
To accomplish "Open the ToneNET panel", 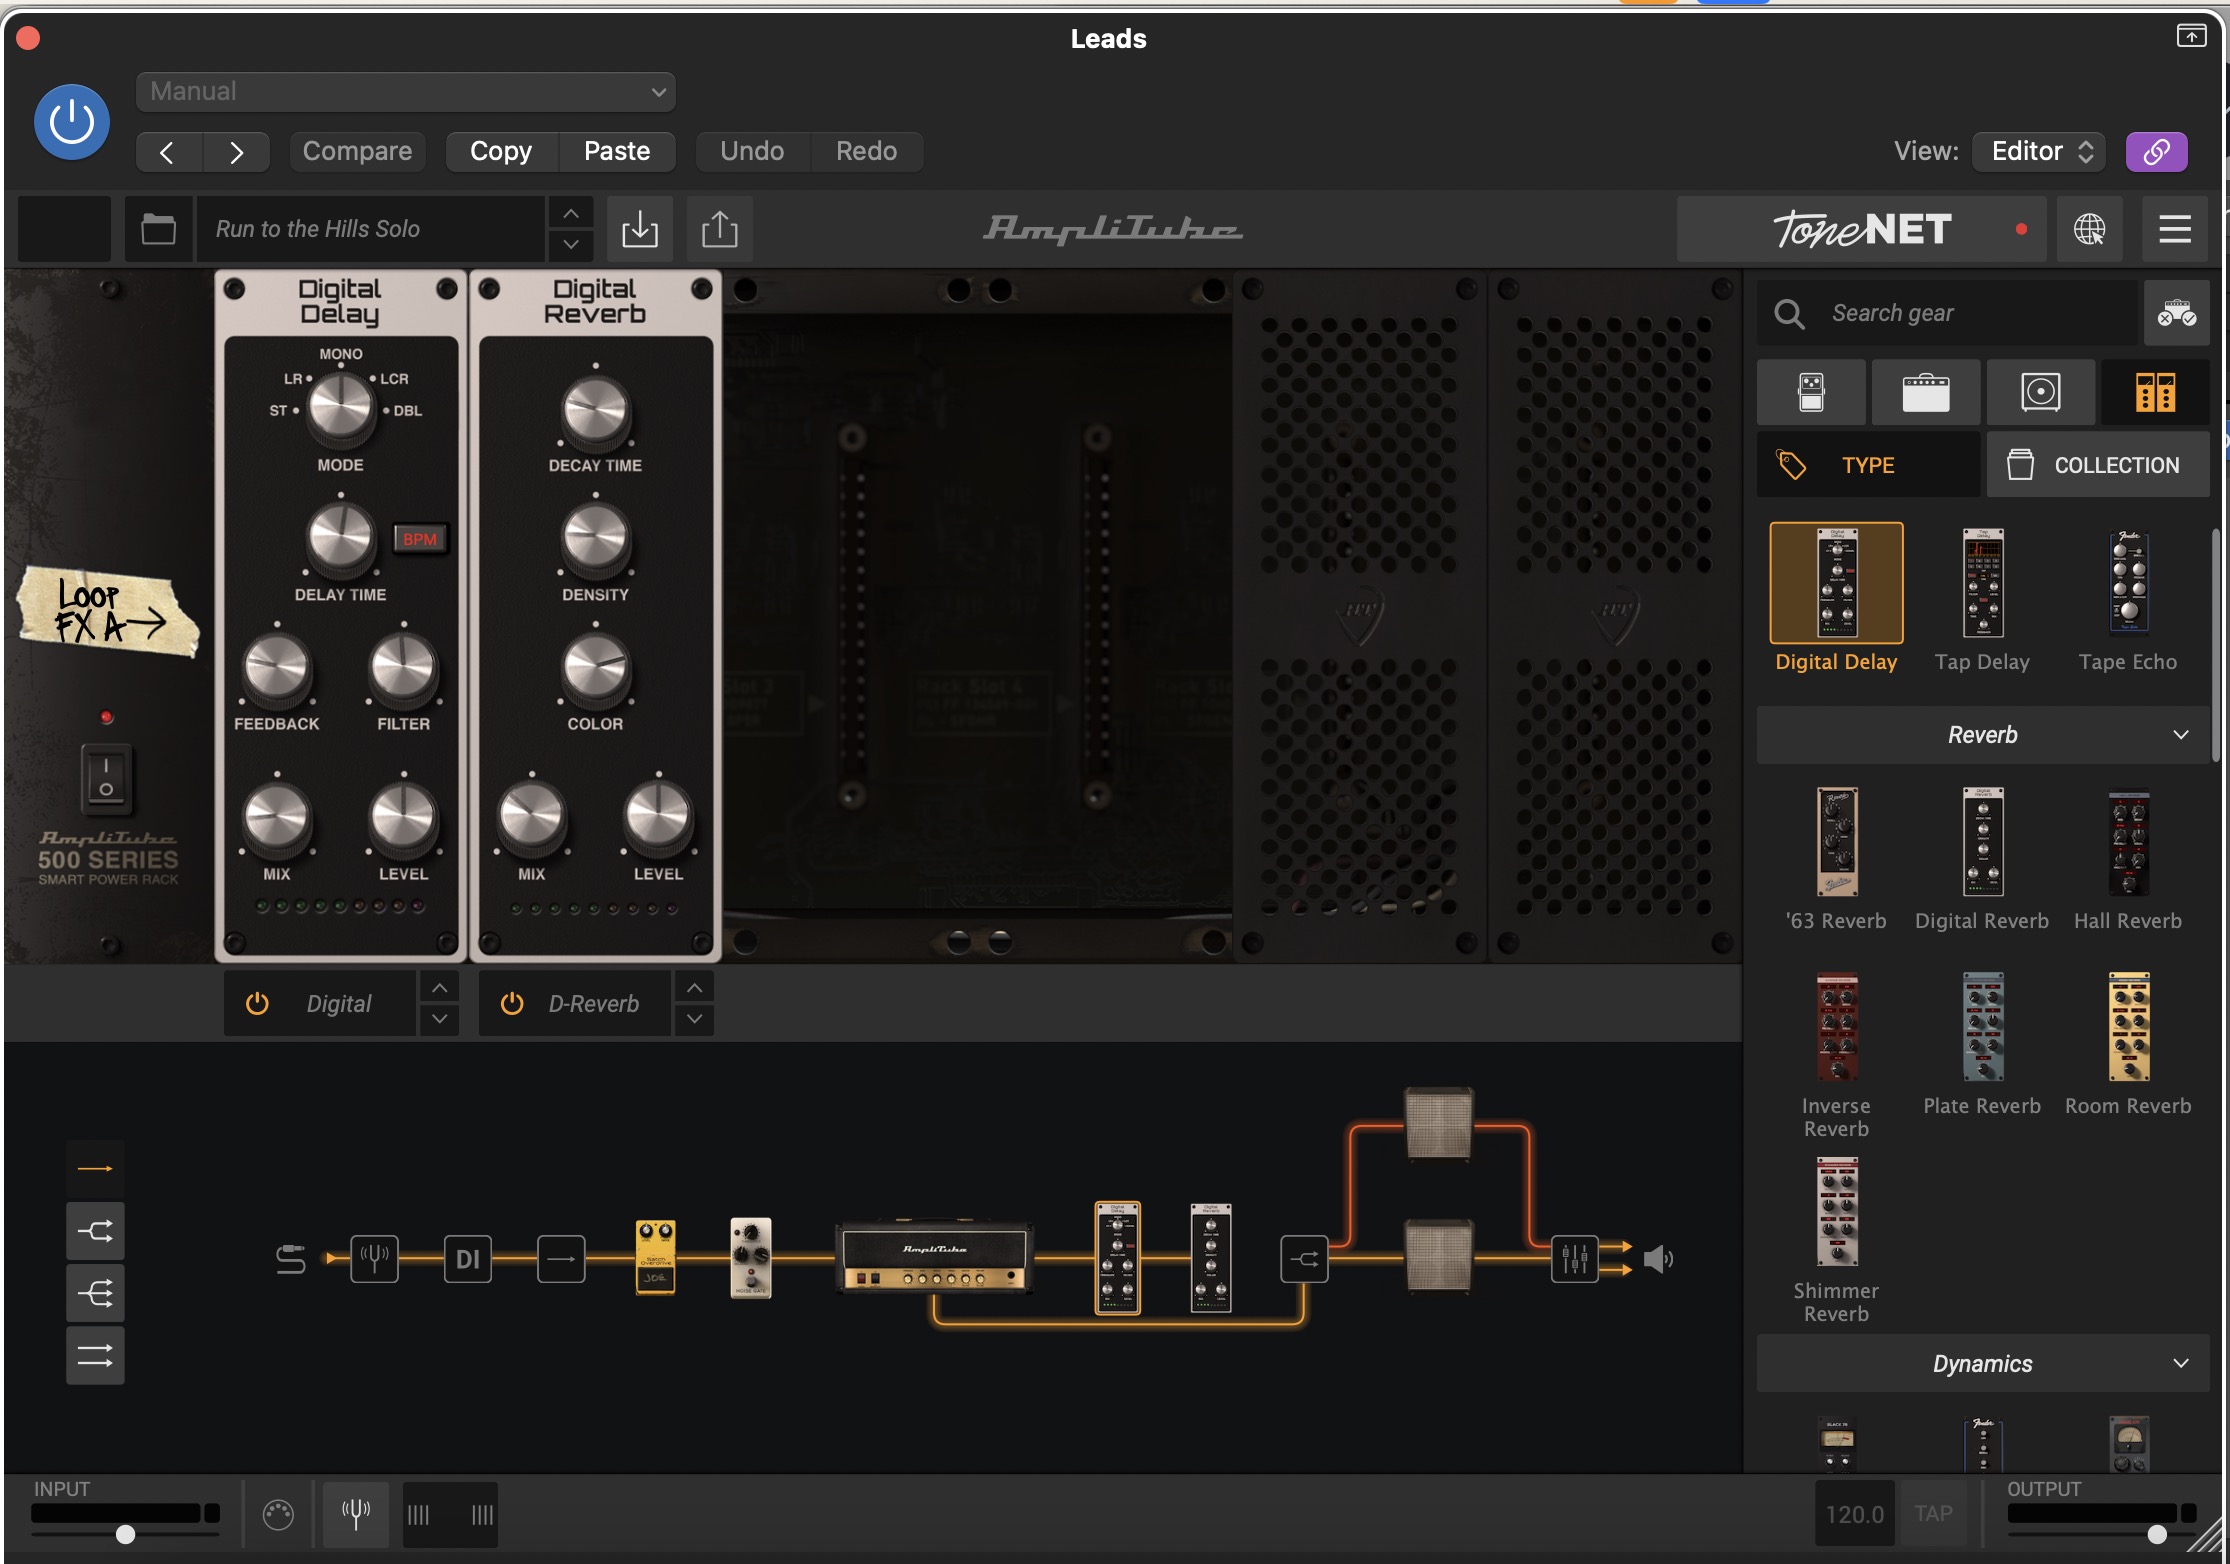I will (1861, 229).
